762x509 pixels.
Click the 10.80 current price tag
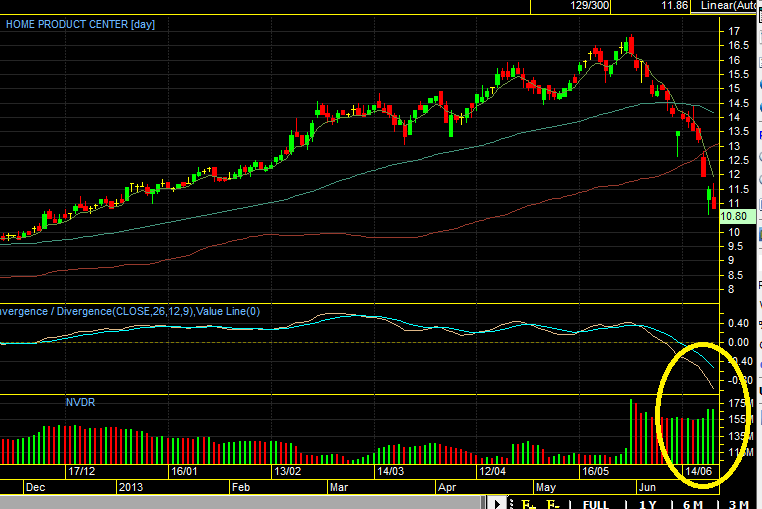737,216
